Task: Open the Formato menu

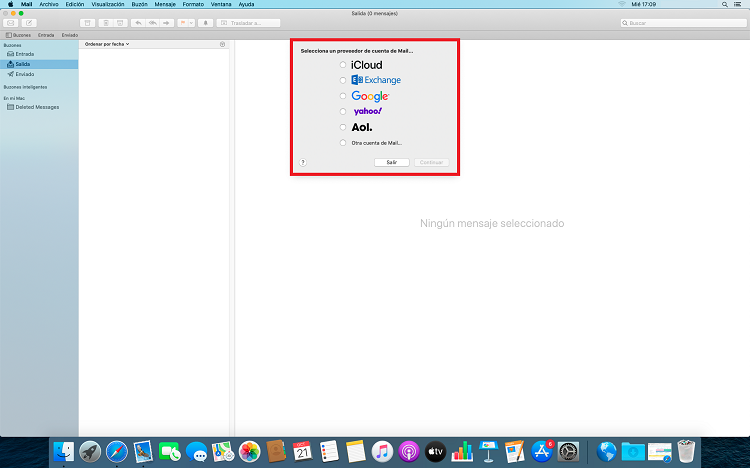Action: [x=193, y=4]
